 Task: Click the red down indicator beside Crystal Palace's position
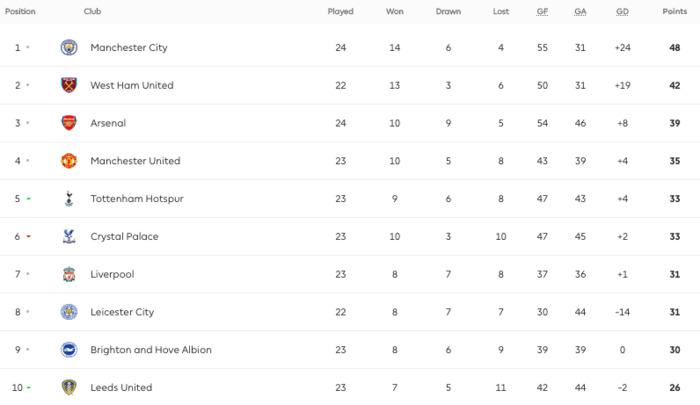[29, 236]
